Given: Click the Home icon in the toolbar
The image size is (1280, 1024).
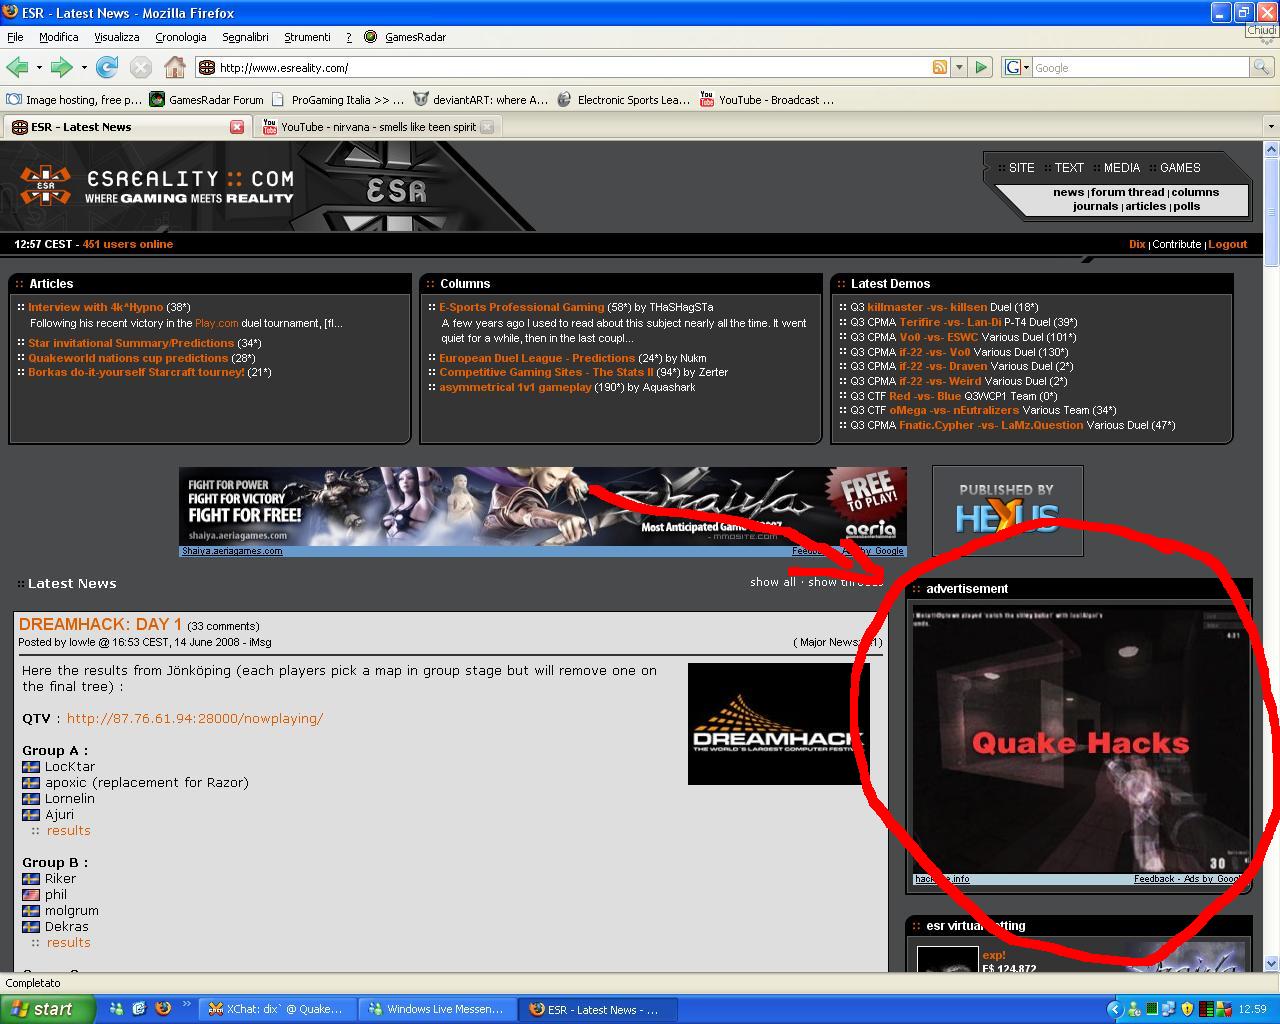Looking at the screenshot, I should click(x=175, y=67).
